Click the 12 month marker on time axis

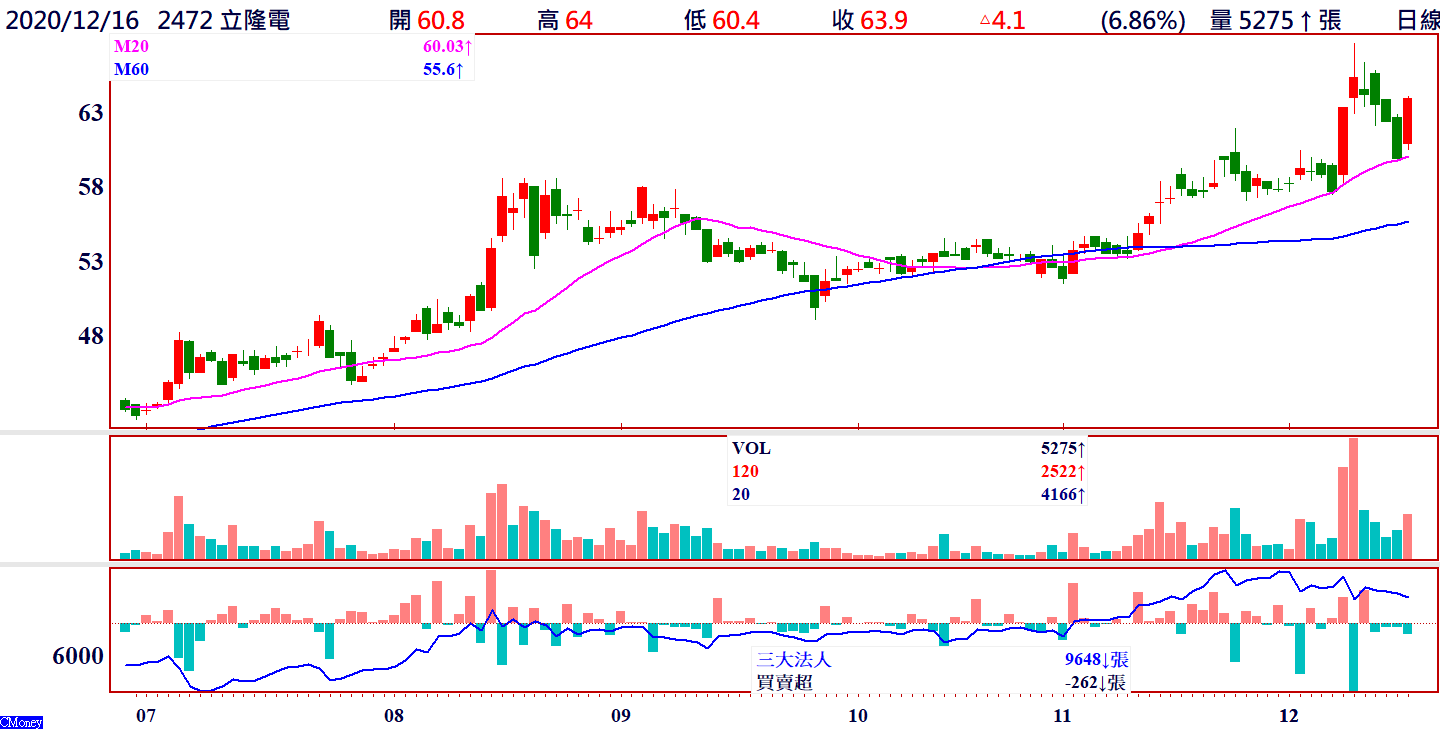point(1289,716)
